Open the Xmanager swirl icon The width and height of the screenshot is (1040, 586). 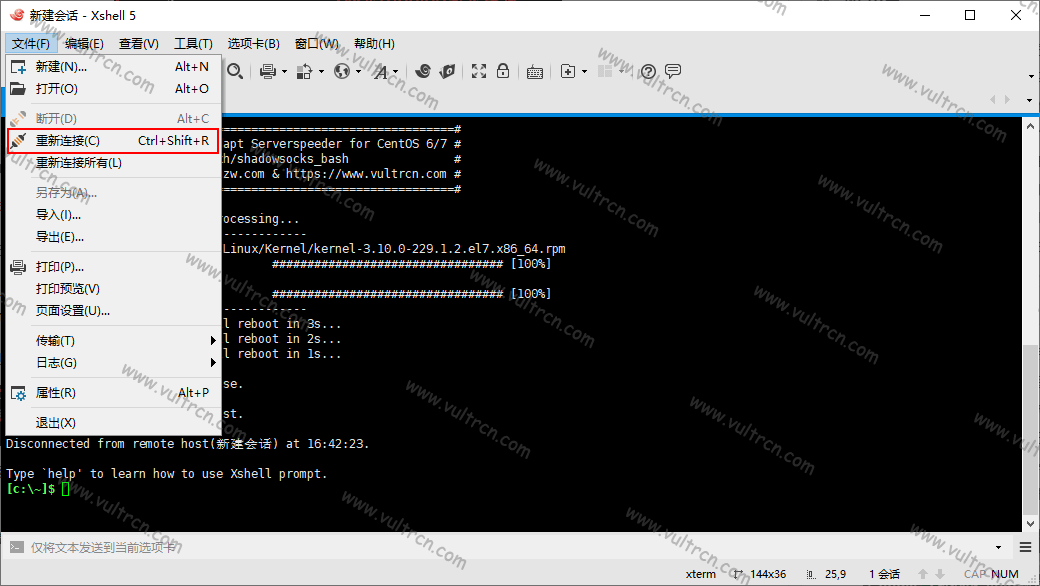coord(423,71)
